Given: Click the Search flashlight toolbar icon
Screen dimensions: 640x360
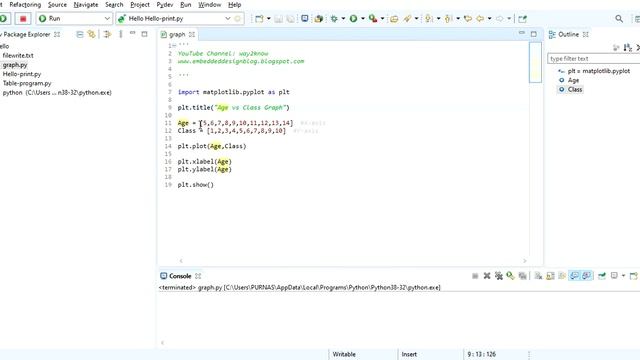Looking at the screenshot, I should click(407, 18).
